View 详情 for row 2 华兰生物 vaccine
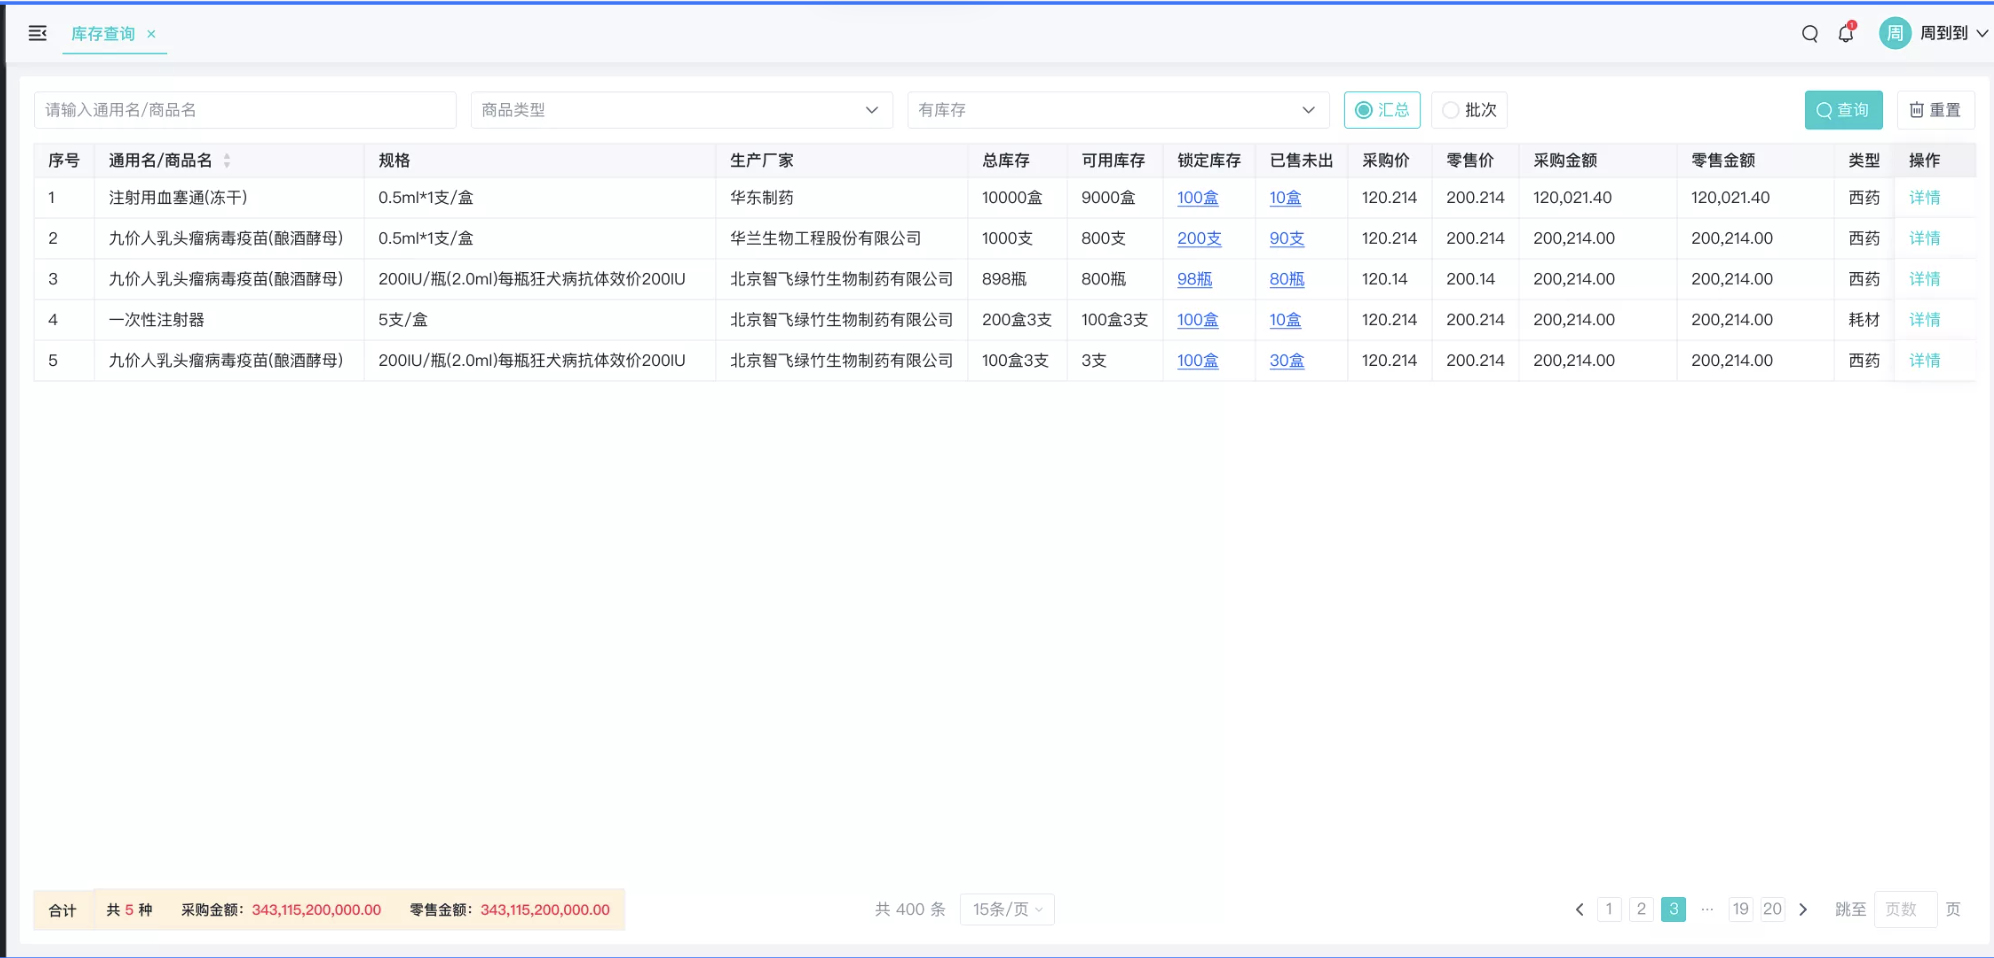The width and height of the screenshot is (1994, 958). coord(1924,239)
